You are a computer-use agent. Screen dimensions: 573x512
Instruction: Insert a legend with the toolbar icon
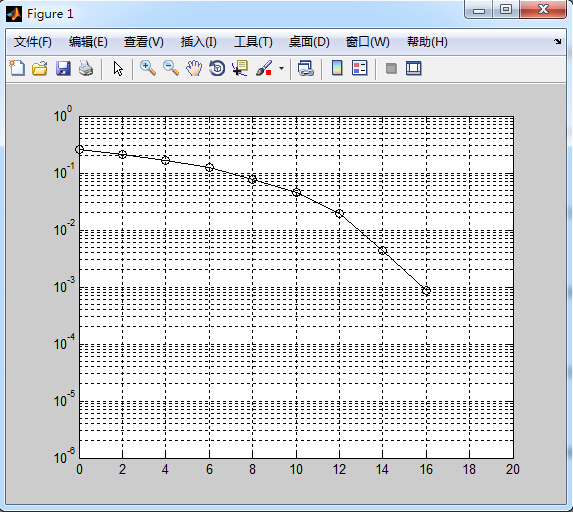360,68
